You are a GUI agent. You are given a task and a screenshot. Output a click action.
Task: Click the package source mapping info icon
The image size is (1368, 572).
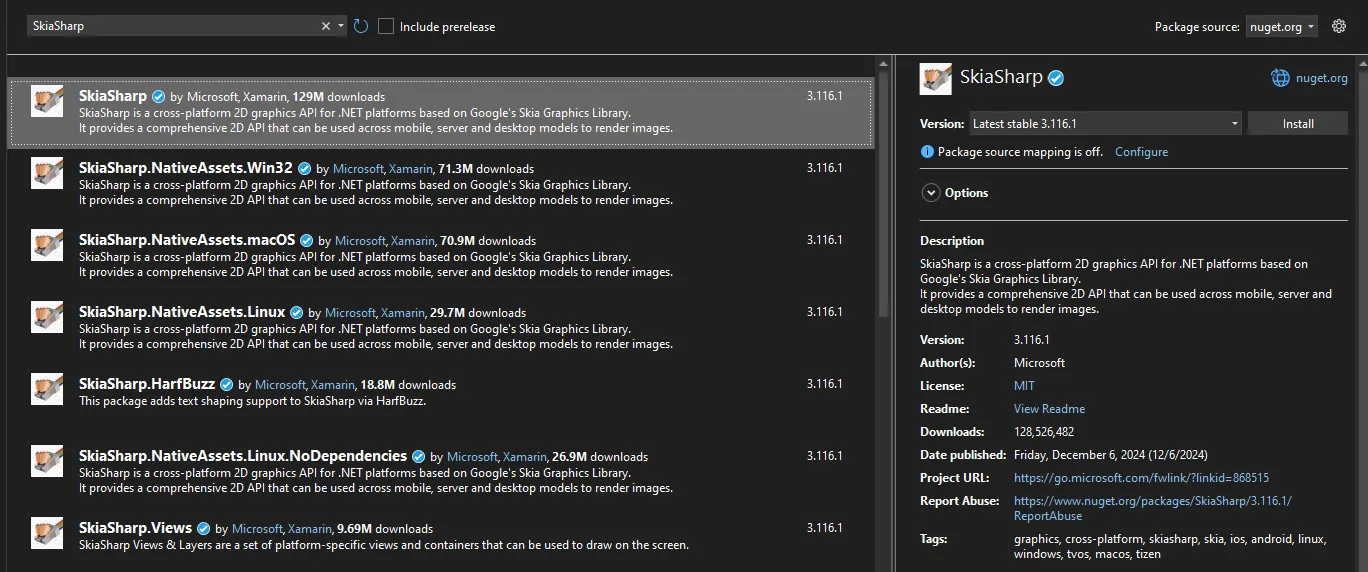[x=927, y=152]
